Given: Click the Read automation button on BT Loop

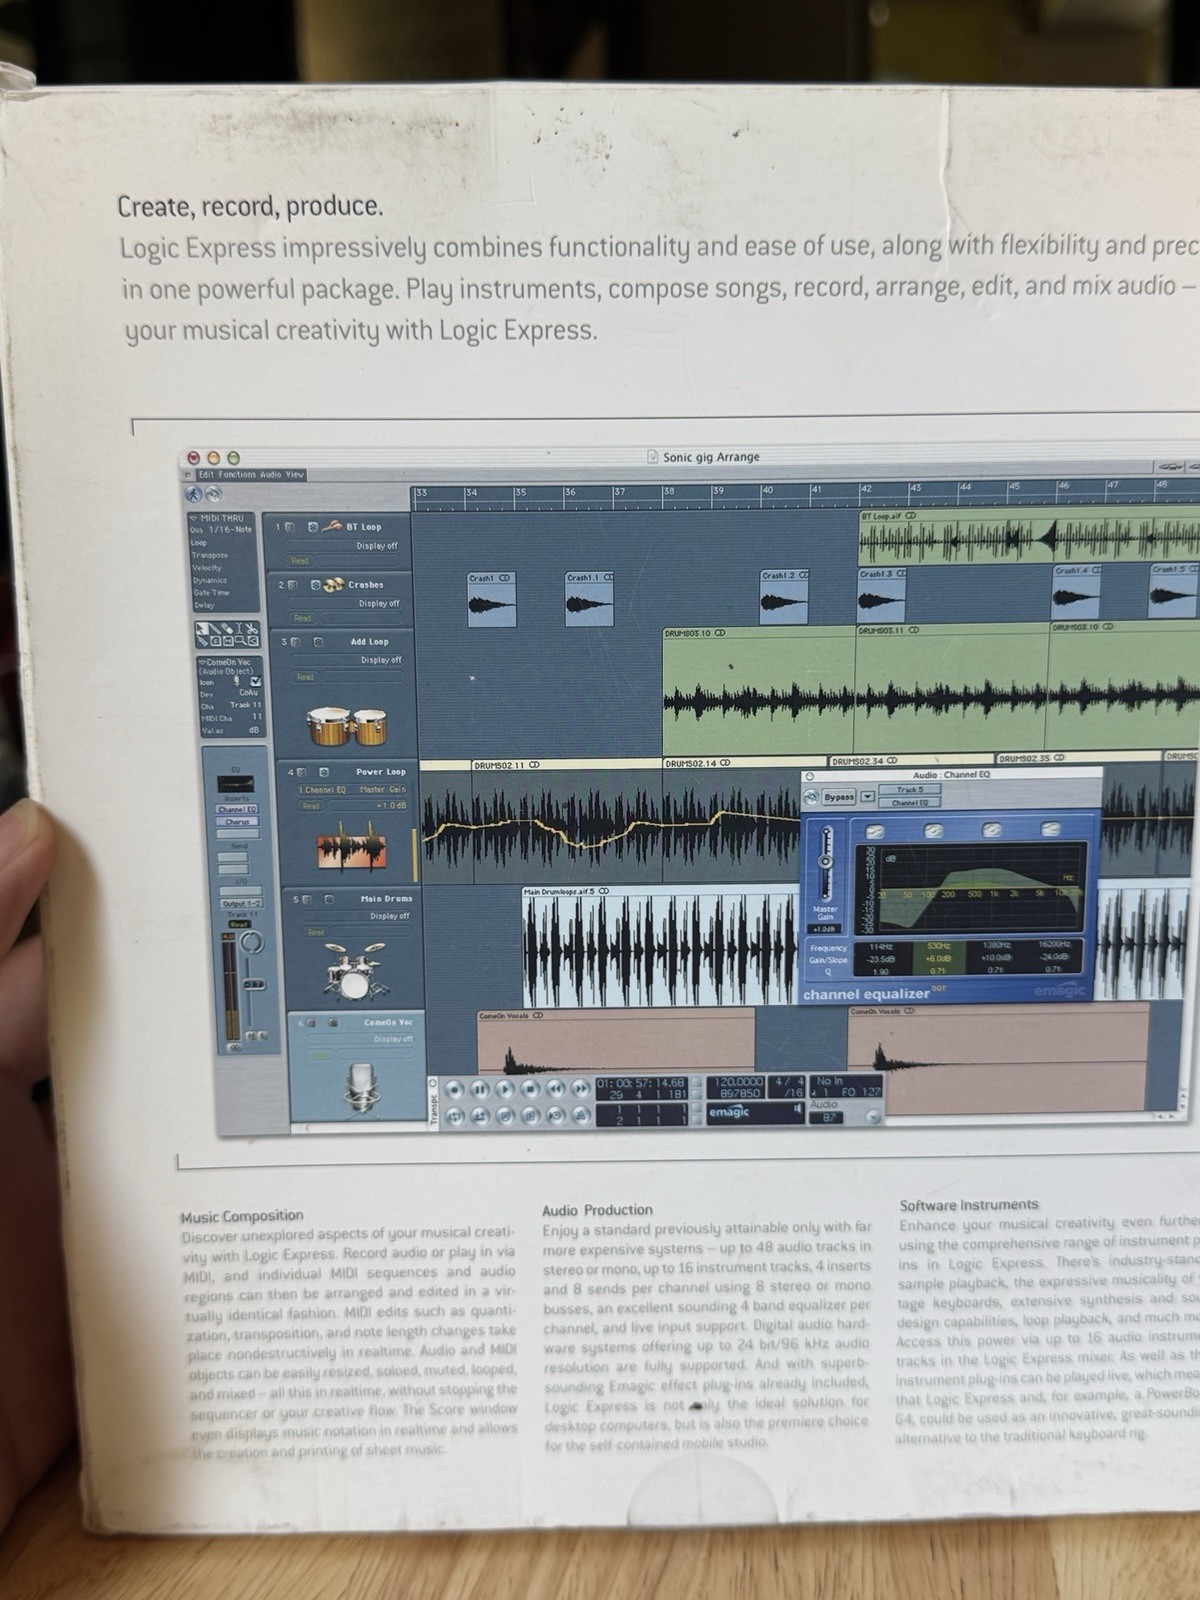Looking at the screenshot, I should click(x=300, y=561).
